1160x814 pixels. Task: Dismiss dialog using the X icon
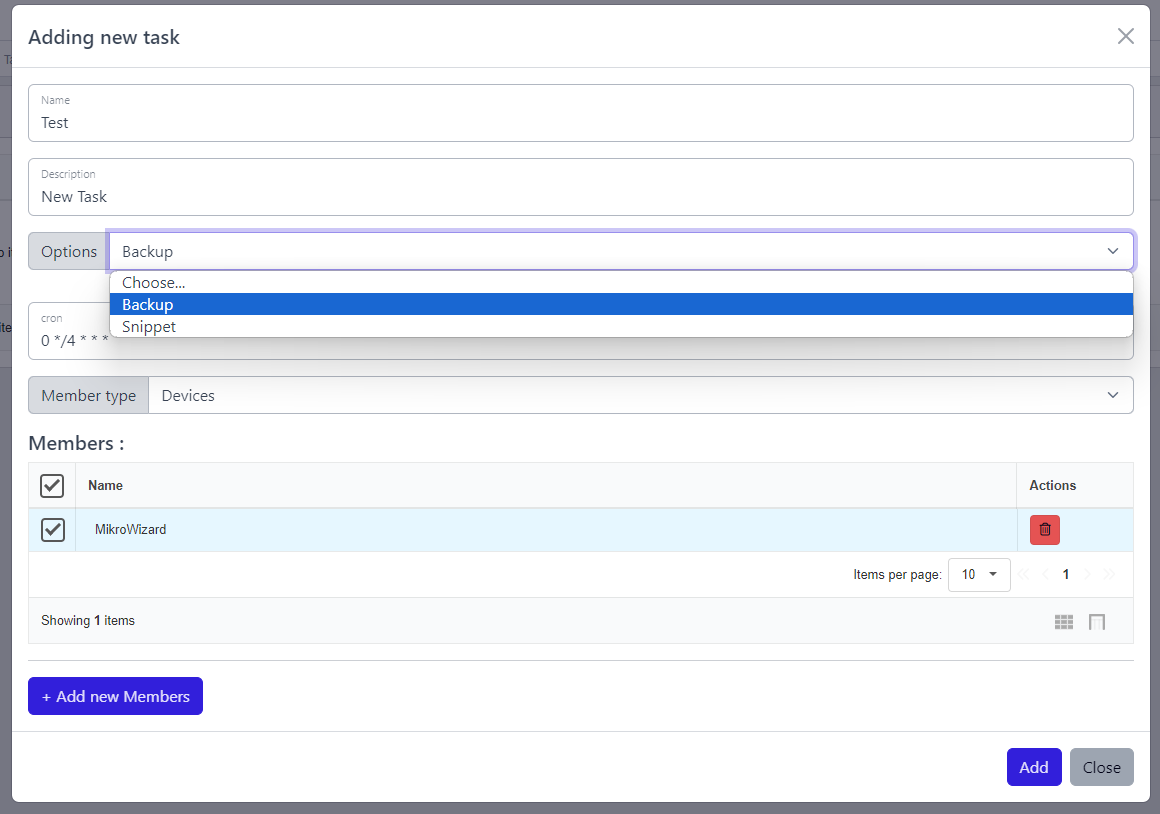click(1125, 36)
